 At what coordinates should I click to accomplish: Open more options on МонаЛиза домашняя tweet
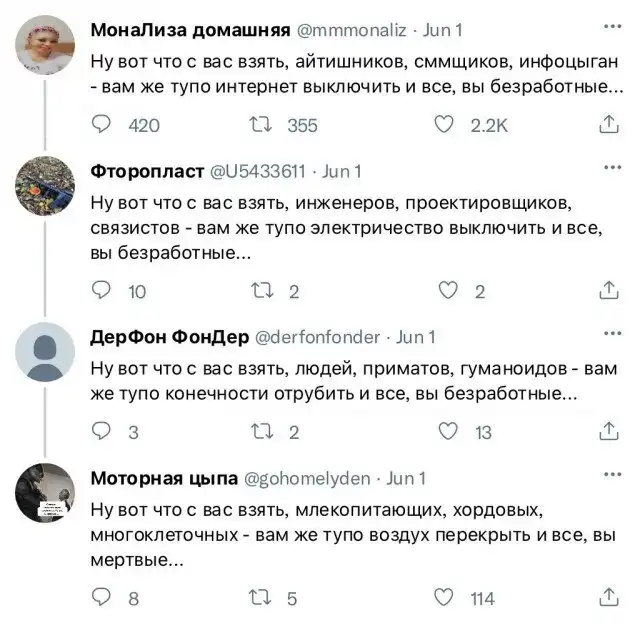pos(609,29)
